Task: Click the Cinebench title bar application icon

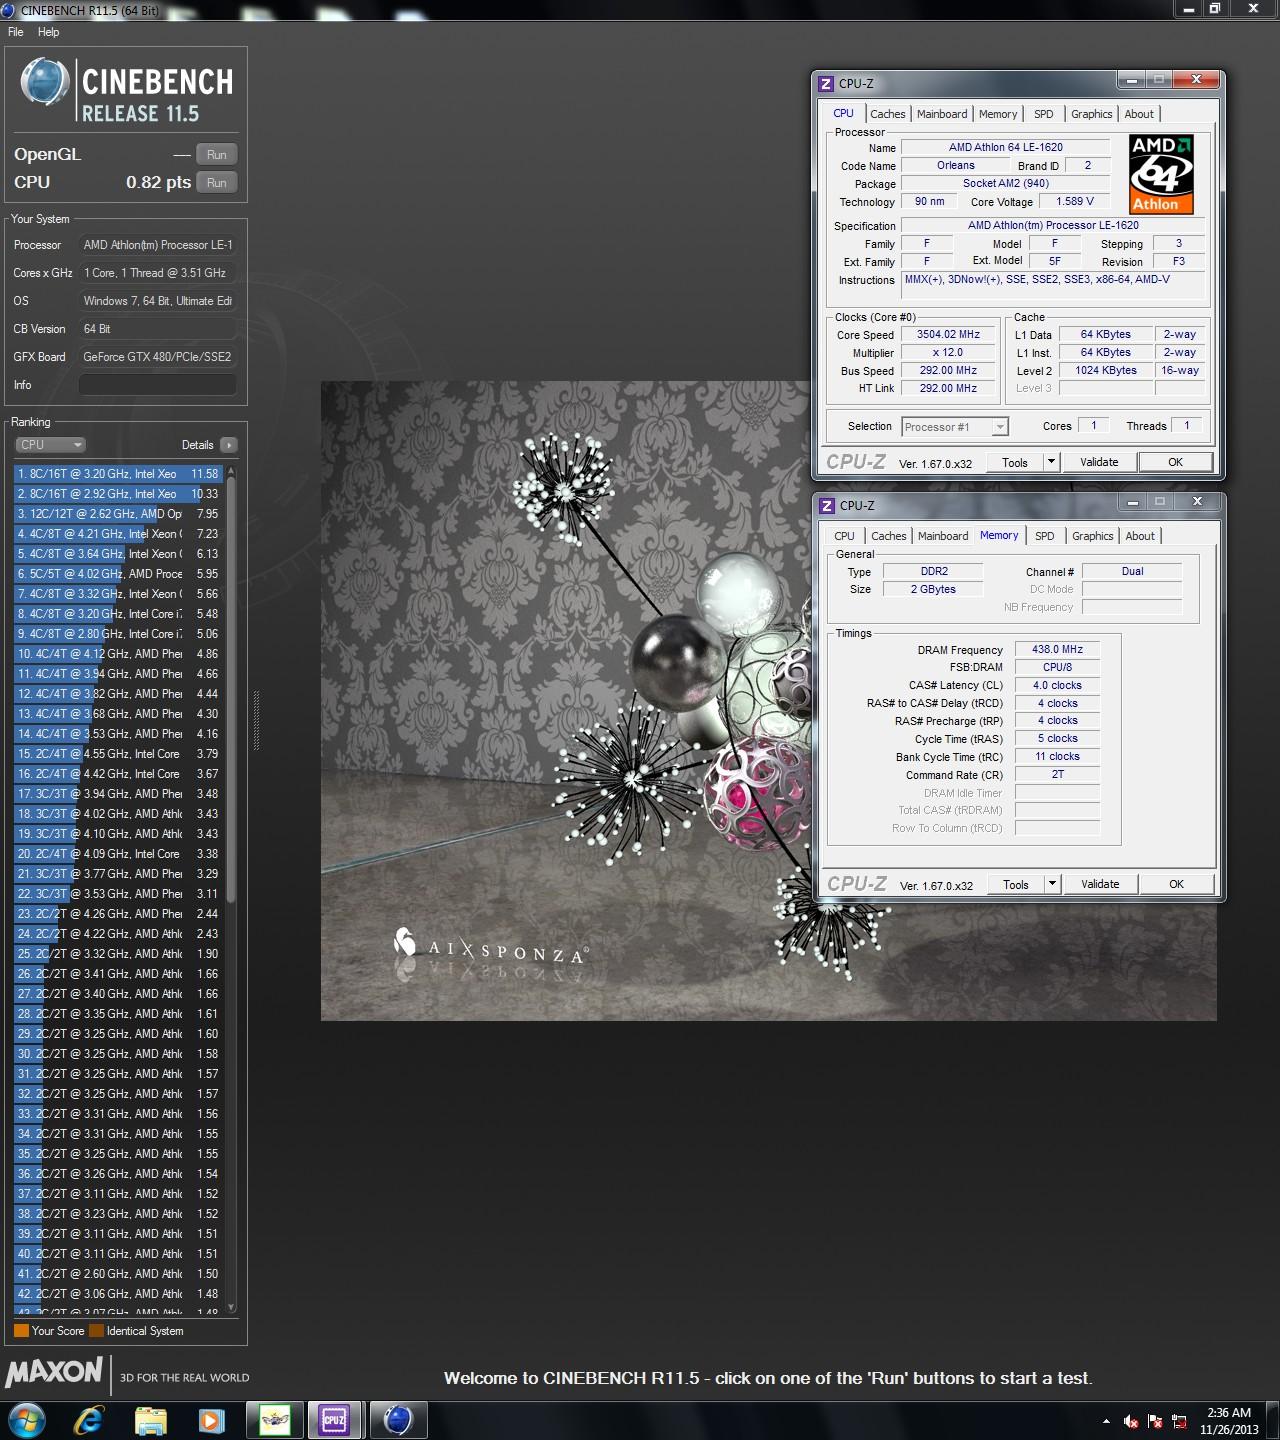Action: (x=9, y=10)
